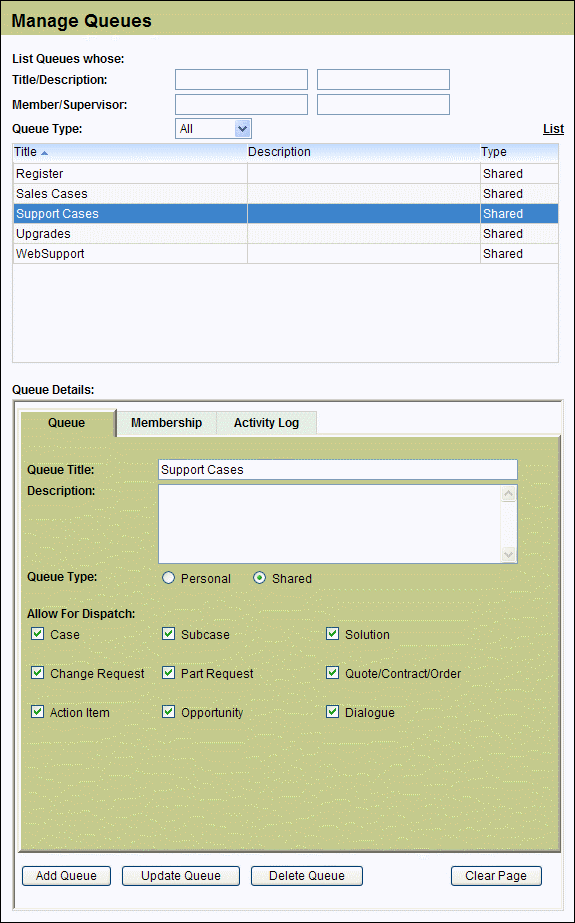Image resolution: width=575 pixels, height=923 pixels.
Task: Switch to the Membership tab
Action: point(167,423)
